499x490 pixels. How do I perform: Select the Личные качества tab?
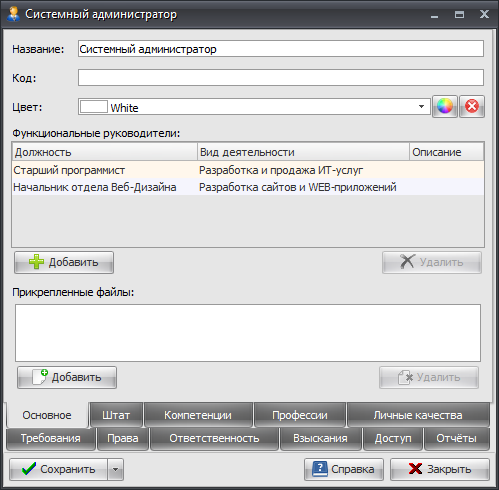tap(418, 415)
